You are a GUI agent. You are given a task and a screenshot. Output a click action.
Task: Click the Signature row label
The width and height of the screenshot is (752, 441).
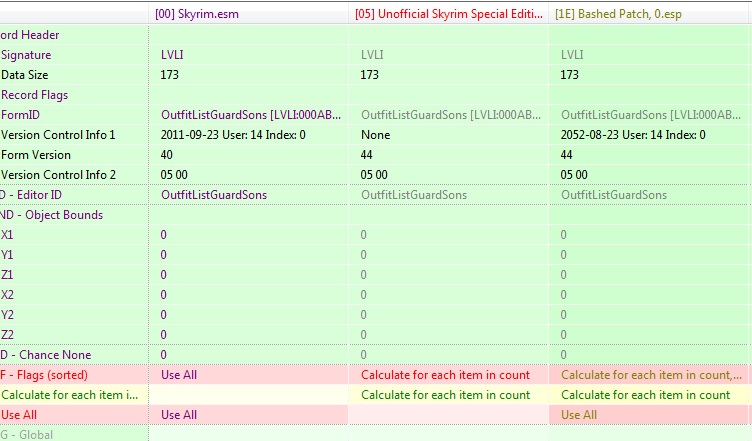point(26,55)
